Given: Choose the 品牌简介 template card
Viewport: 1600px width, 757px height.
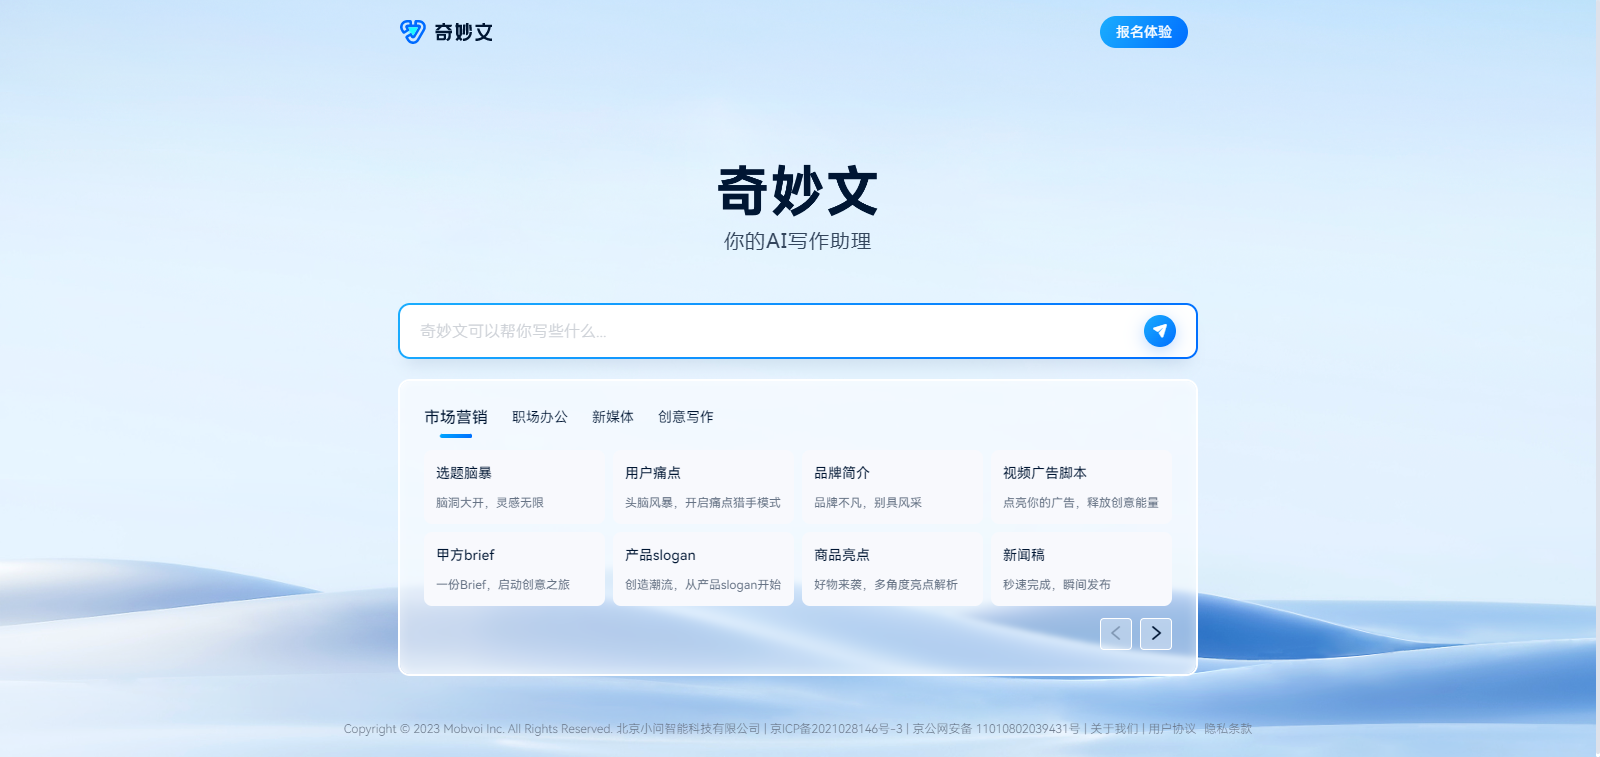Looking at the screenshot, I should point(892,486).
